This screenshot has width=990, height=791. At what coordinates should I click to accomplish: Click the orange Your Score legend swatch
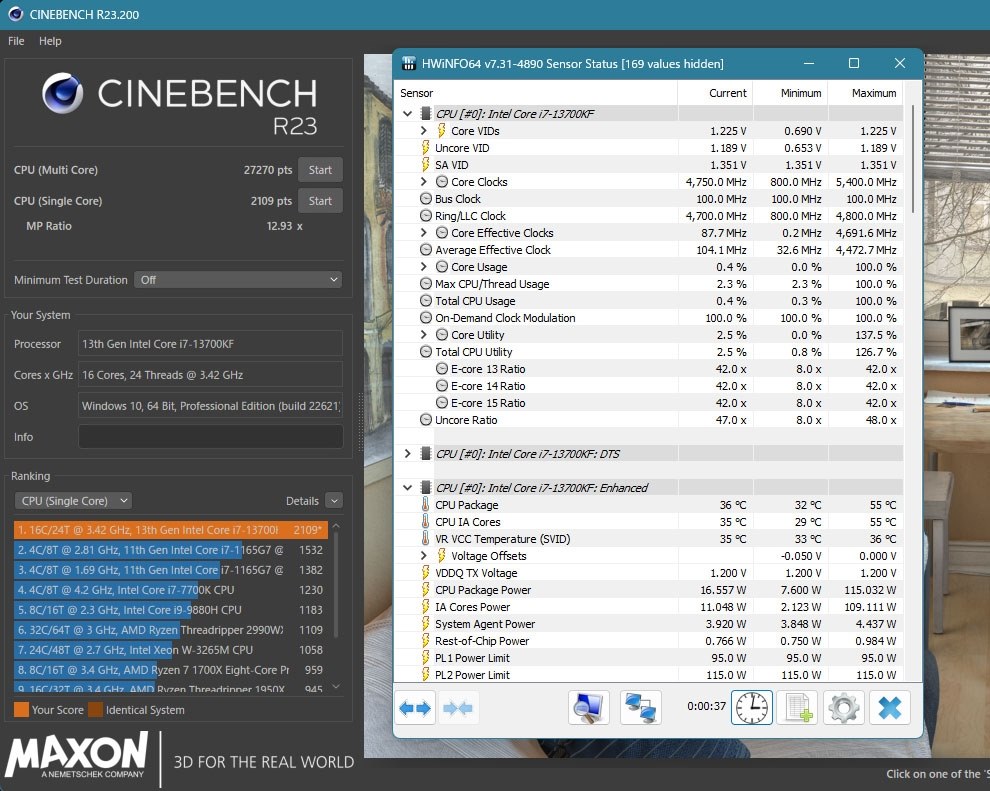(x=21, y=710)
